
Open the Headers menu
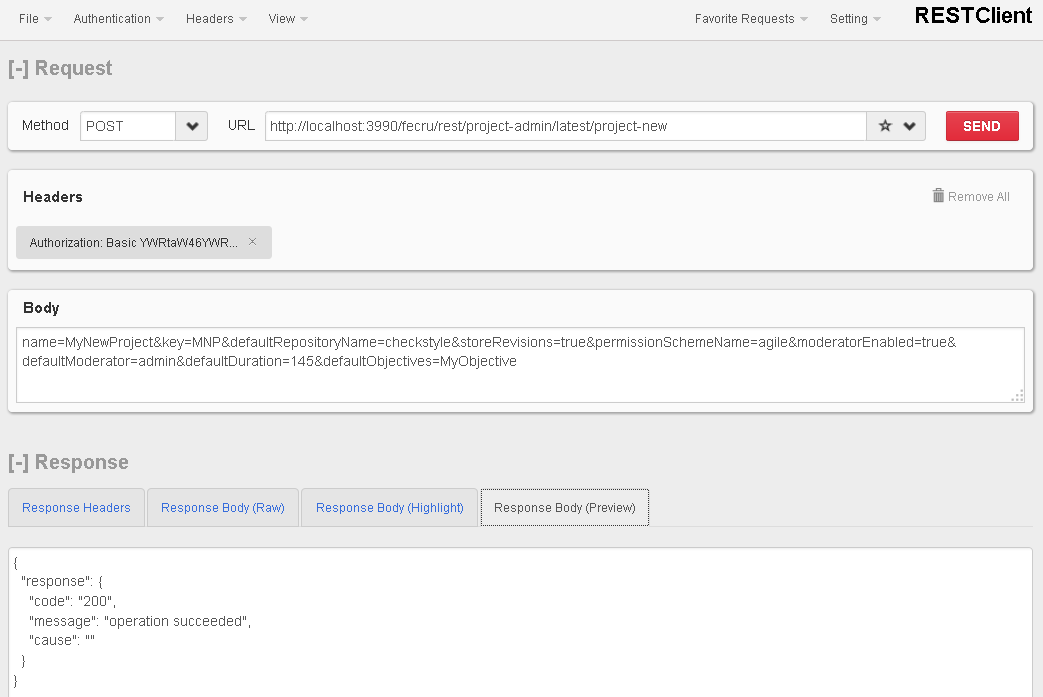point(211,18)
